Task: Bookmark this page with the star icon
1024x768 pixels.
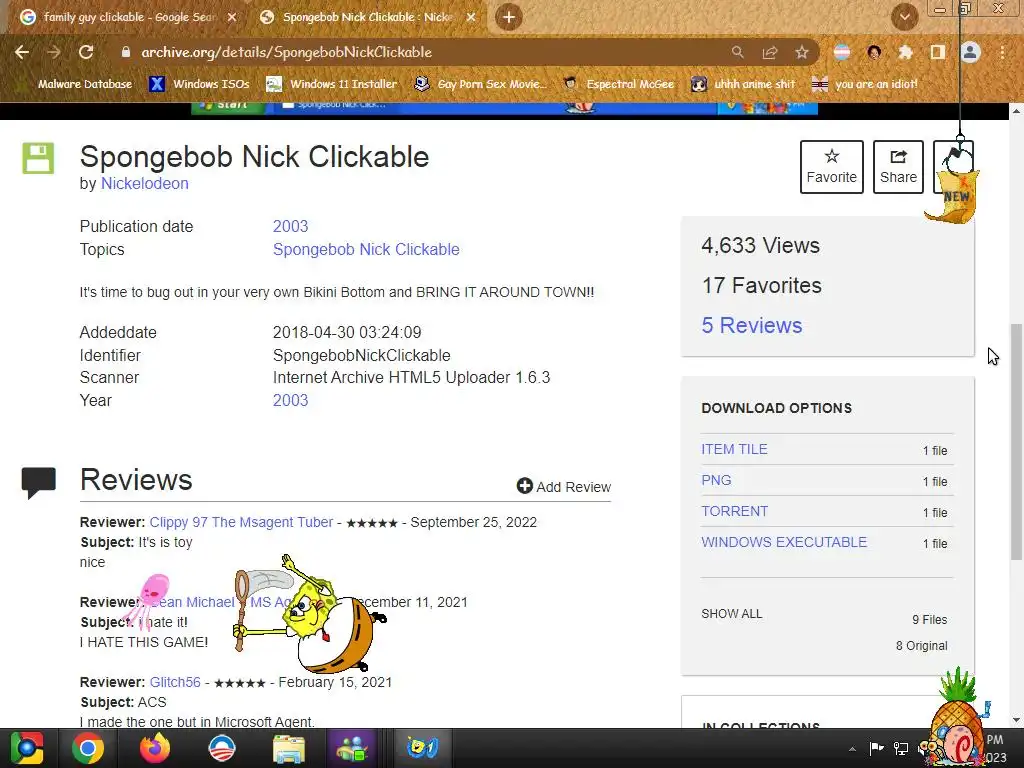Action: 802,52
